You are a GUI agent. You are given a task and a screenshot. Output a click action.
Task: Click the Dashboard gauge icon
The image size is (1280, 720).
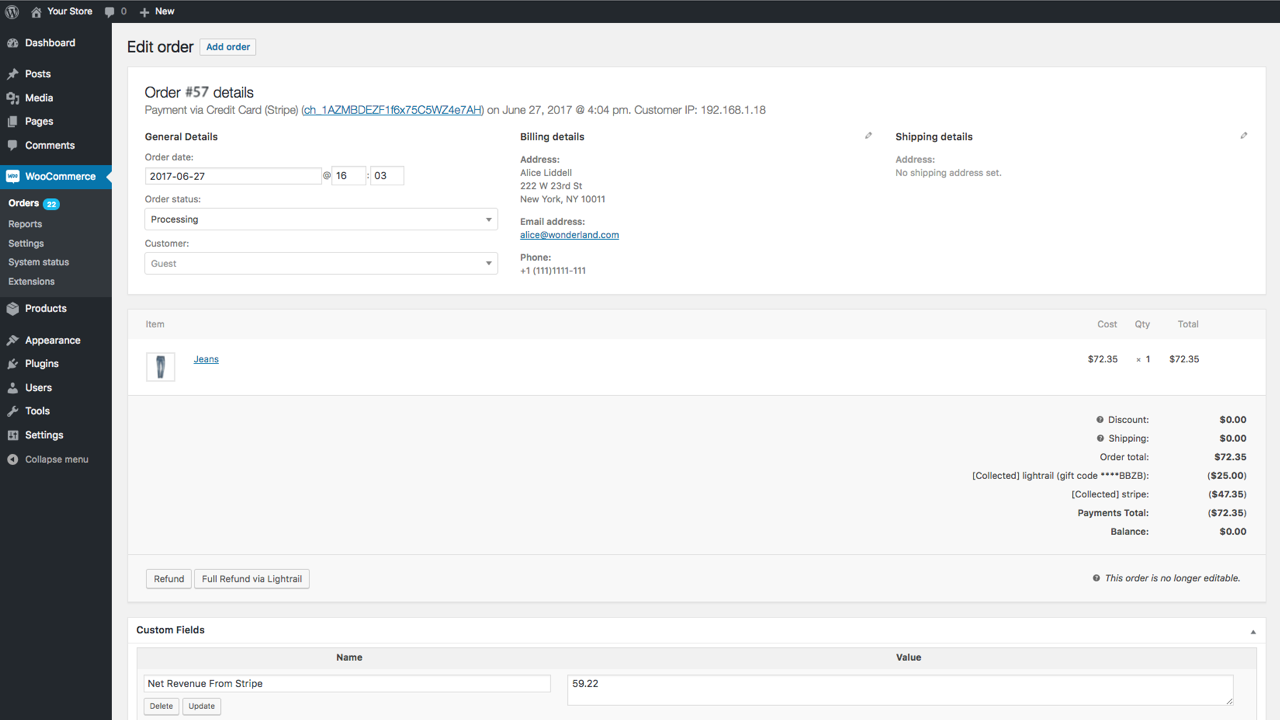[x=13, y=43]
